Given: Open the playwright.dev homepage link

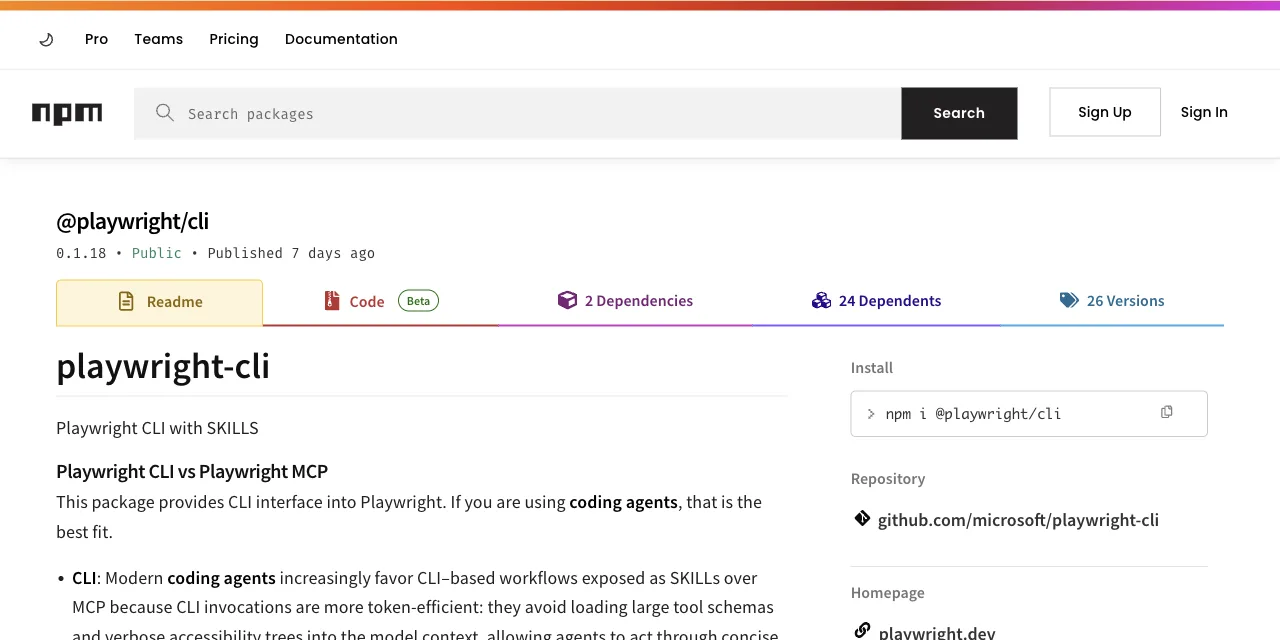Looking at the screenshot, I should click(937, 632).
